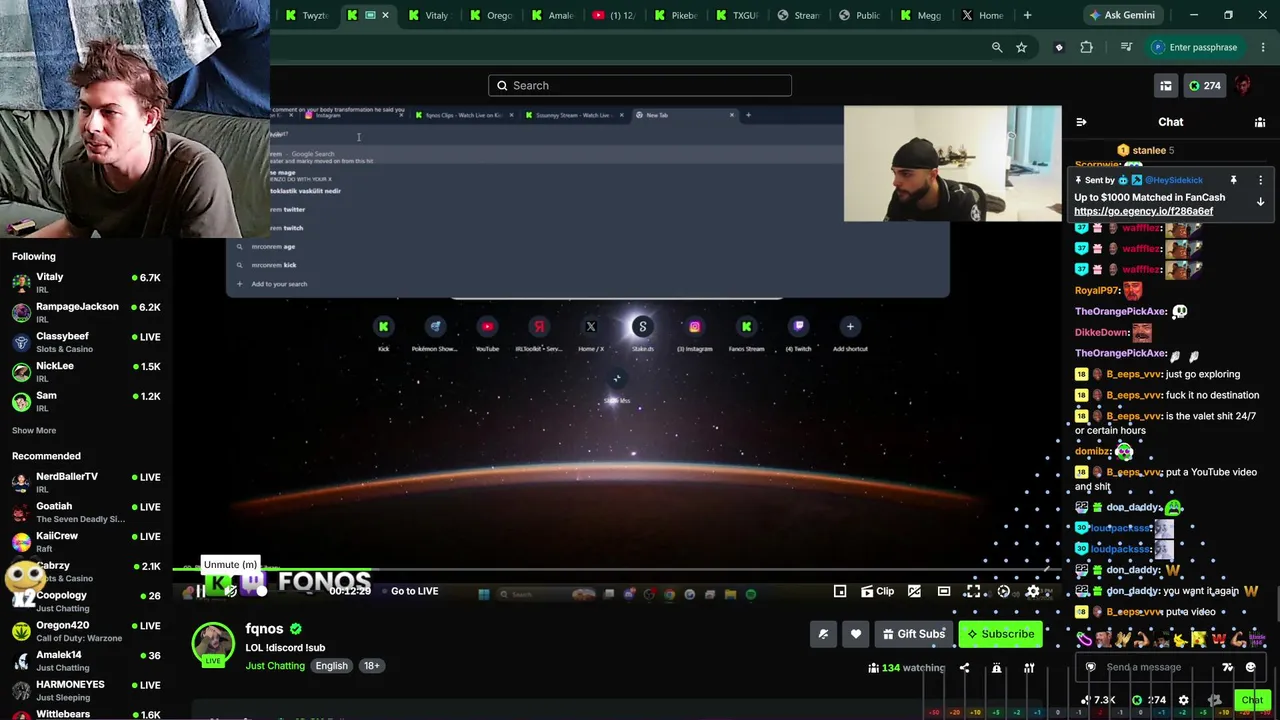
Task: Click the circular icon left of player settings gear
Action: click(1004, 591)
